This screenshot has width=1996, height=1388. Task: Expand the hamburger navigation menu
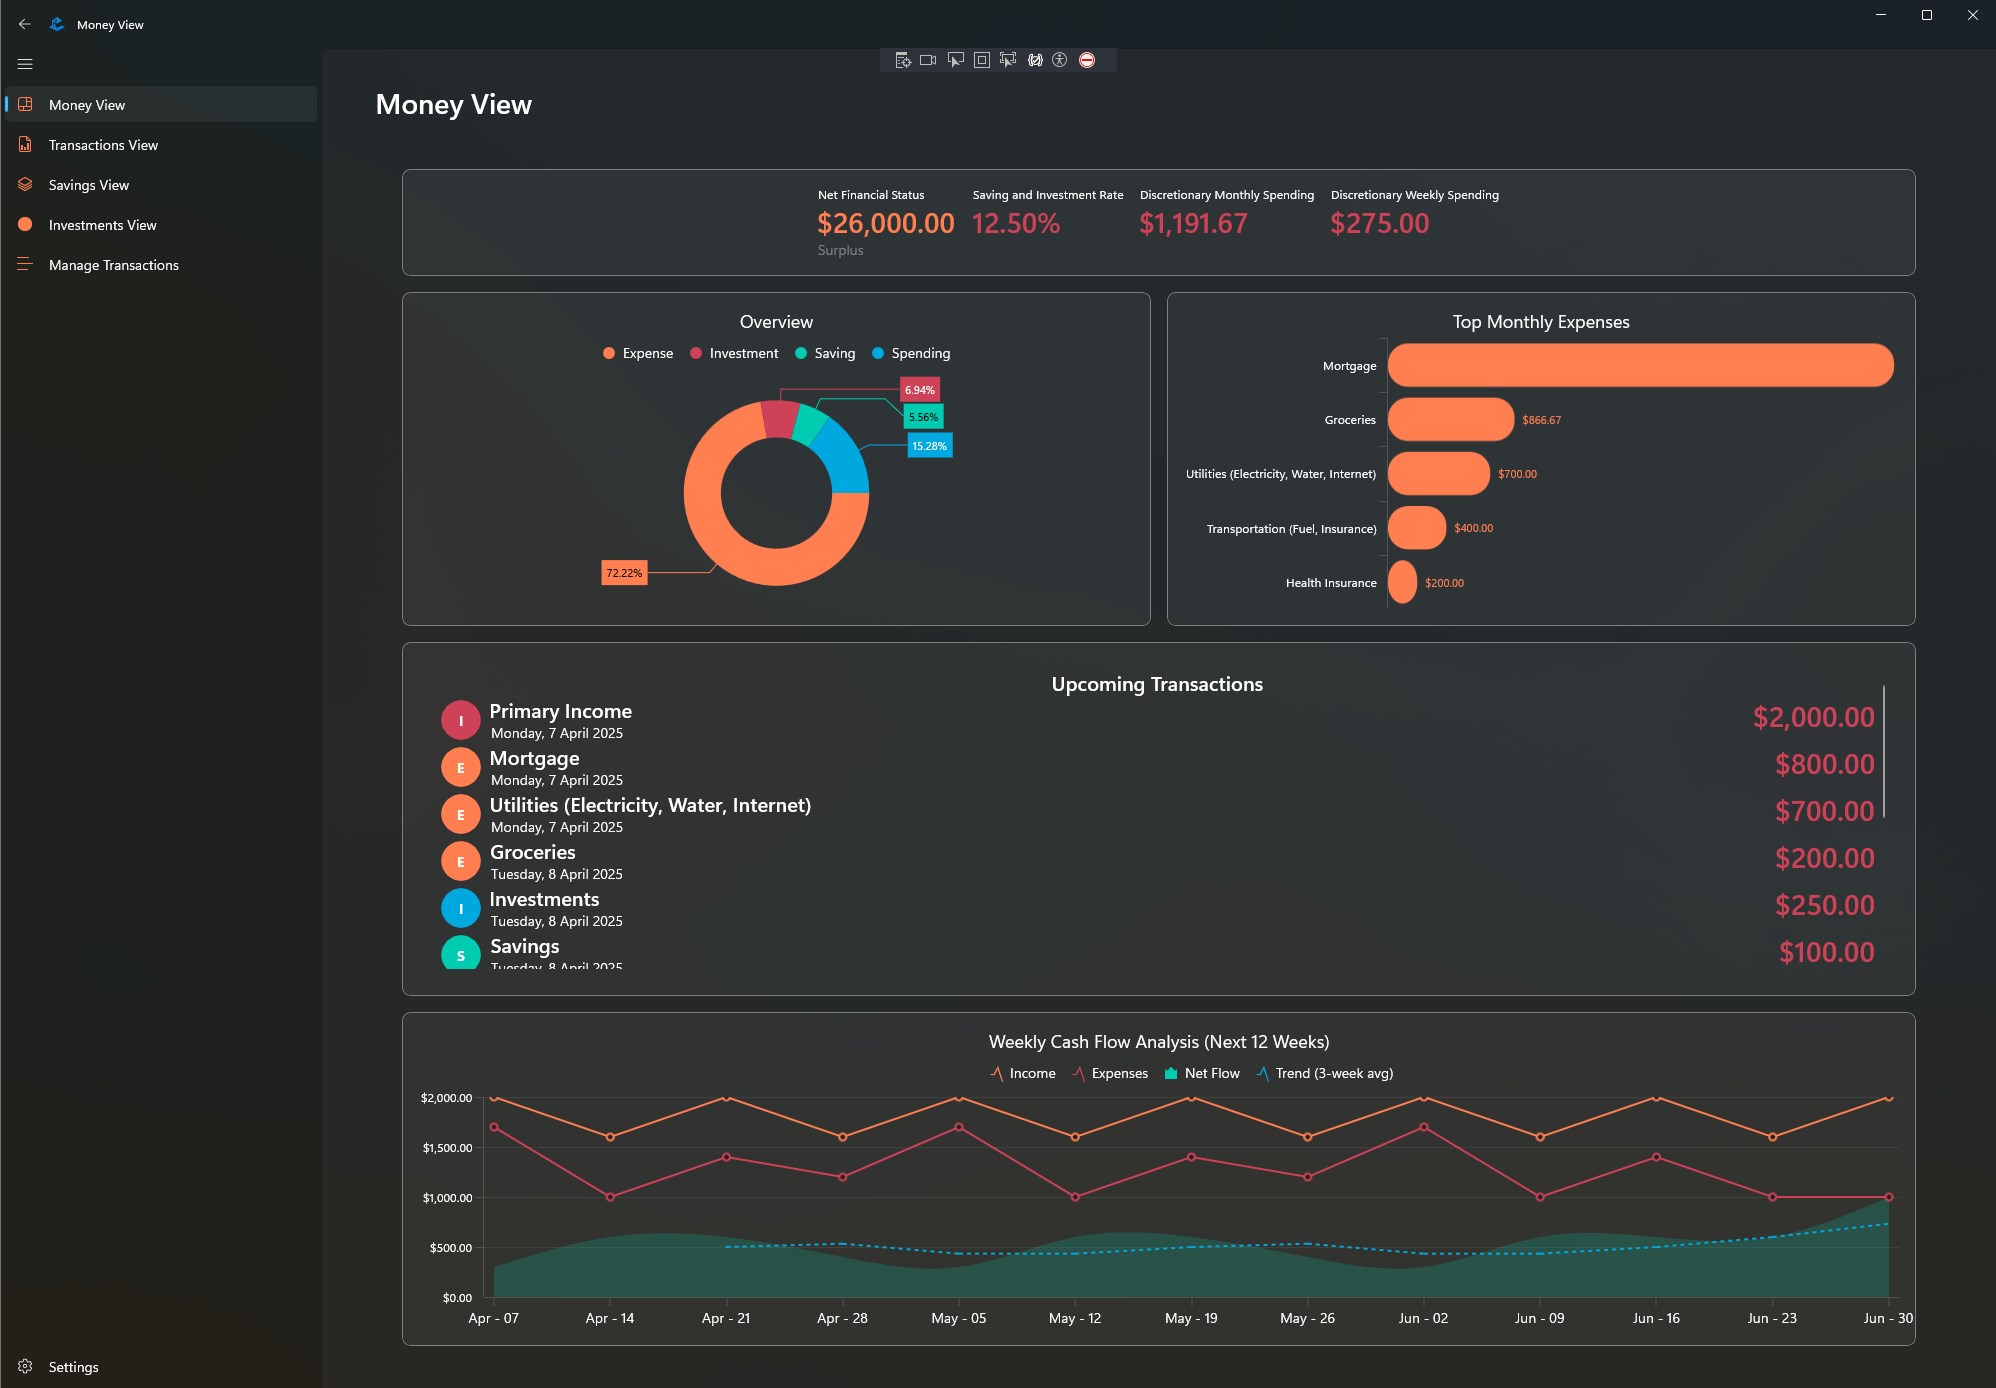point(25,64)
